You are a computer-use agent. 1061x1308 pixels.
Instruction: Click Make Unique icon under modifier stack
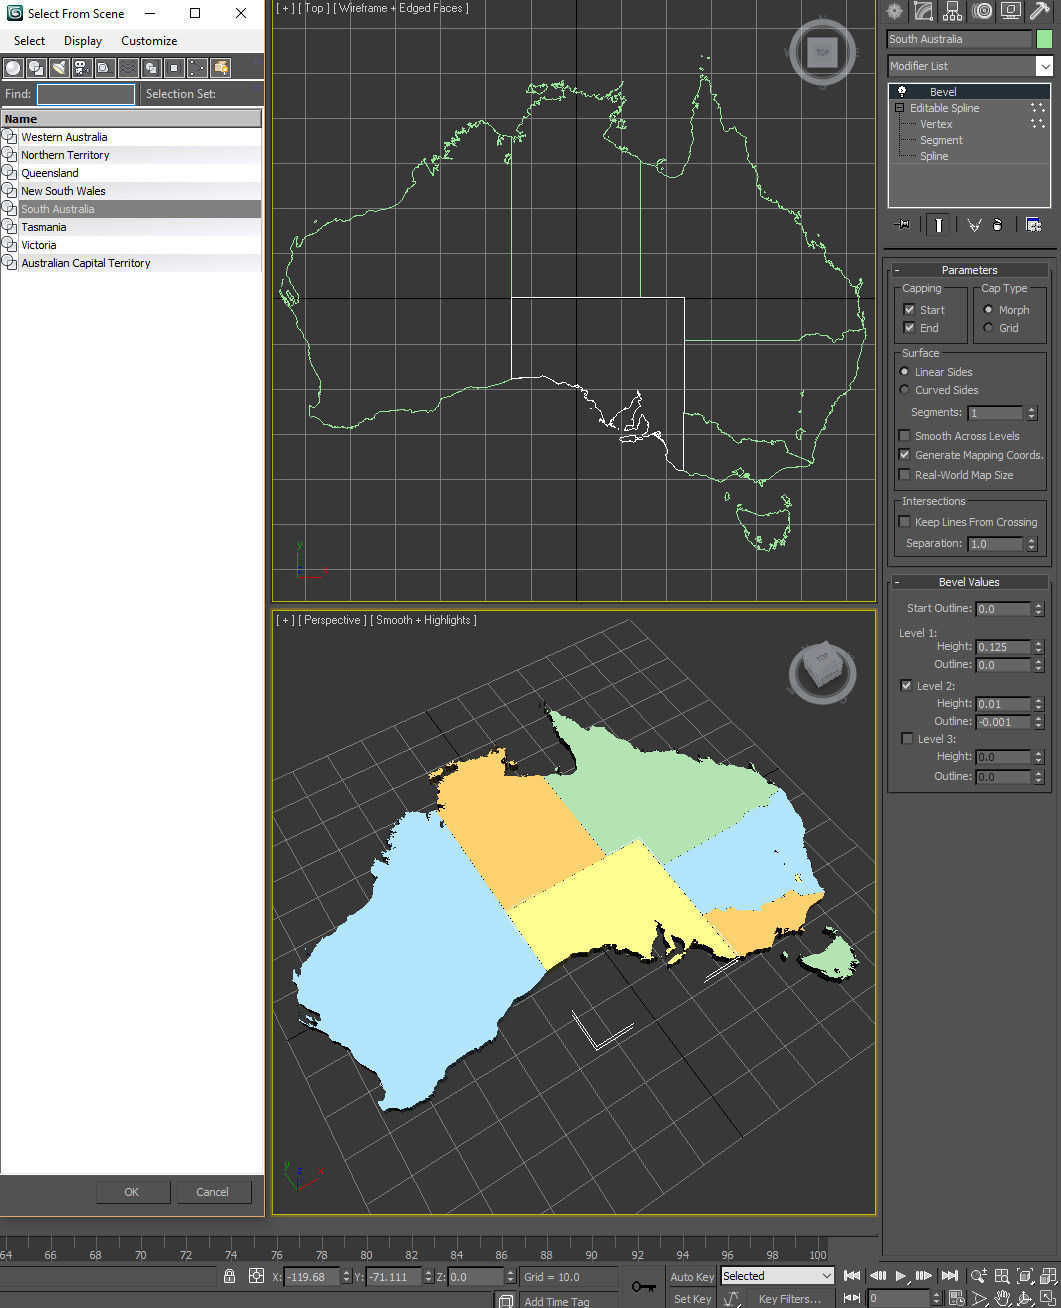974,225
